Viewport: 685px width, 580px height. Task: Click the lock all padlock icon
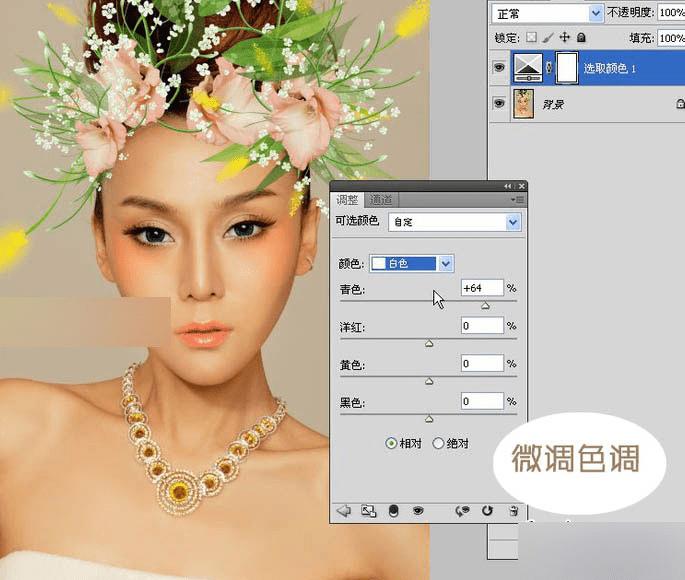pyautogui.click(x=581, y=38)
